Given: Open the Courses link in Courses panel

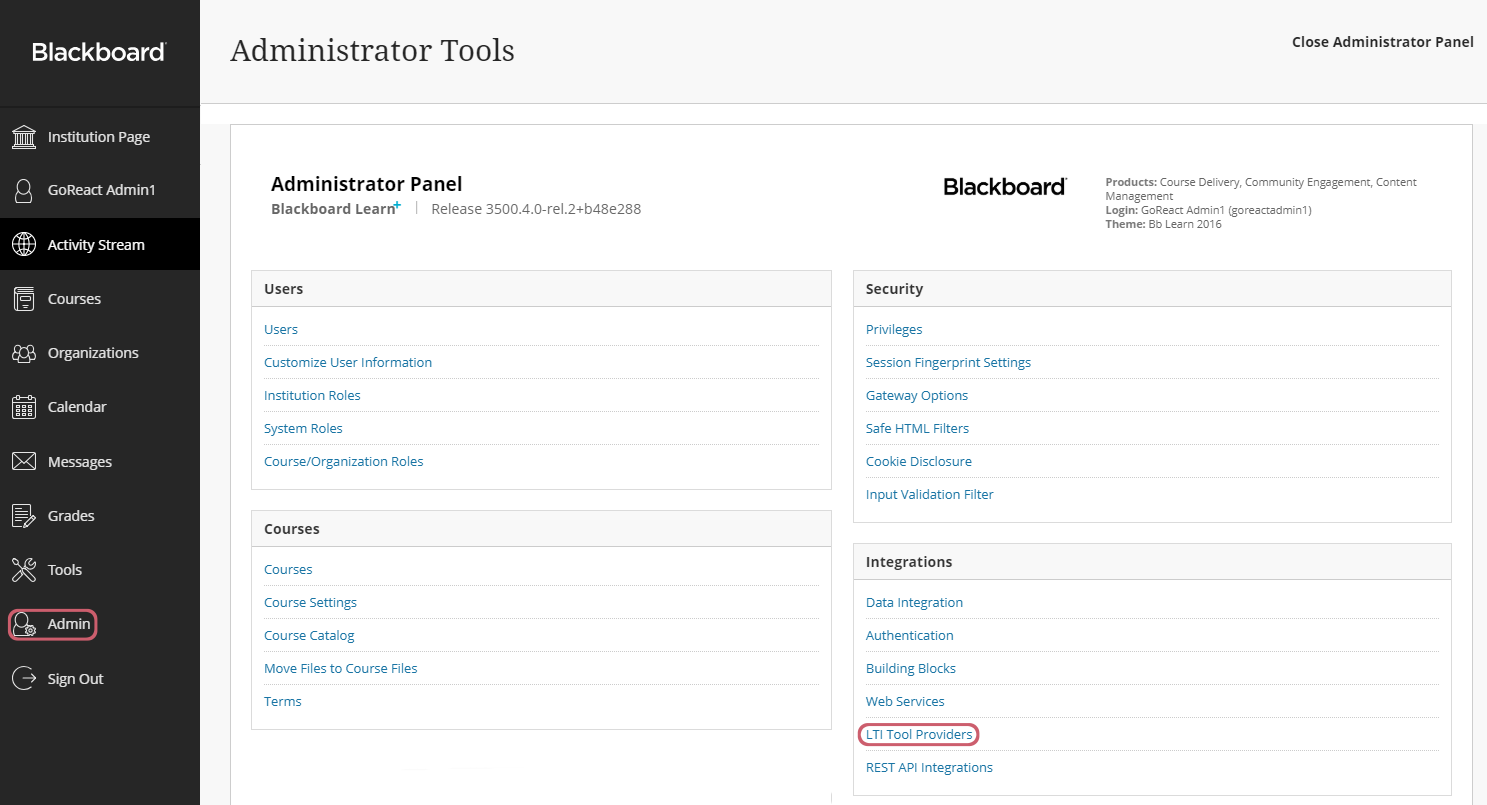Looking at the screenshot, I should [288, 569].
